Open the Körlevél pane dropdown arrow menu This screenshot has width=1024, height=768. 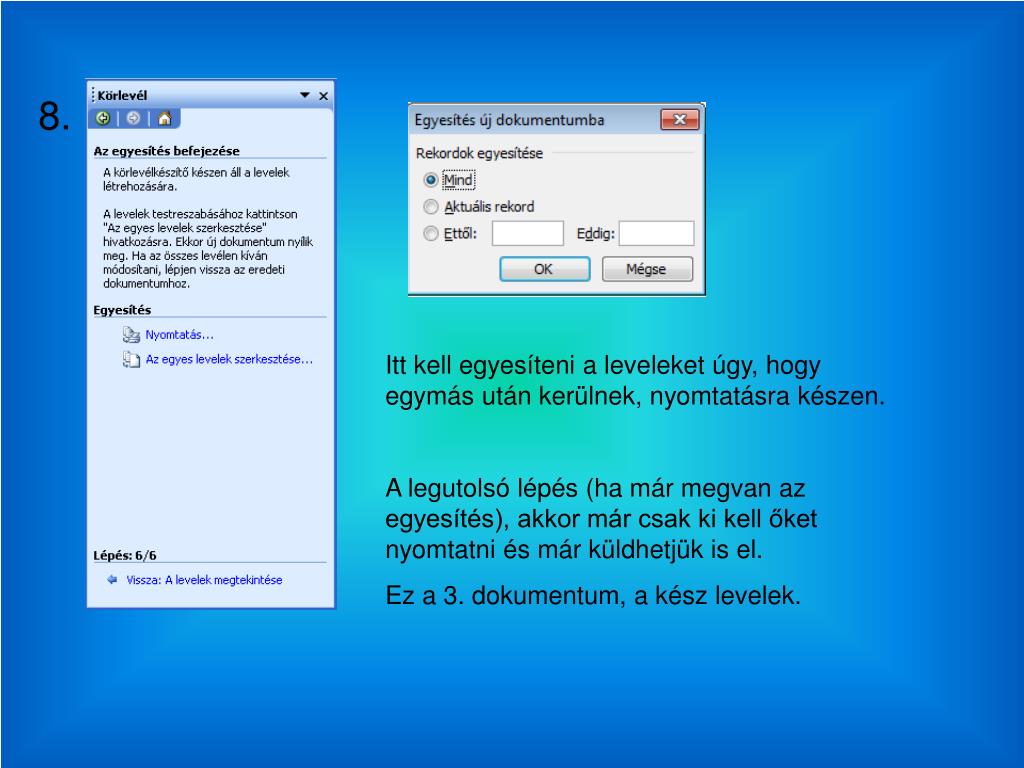pyautogui.click(x=304, y=95)
